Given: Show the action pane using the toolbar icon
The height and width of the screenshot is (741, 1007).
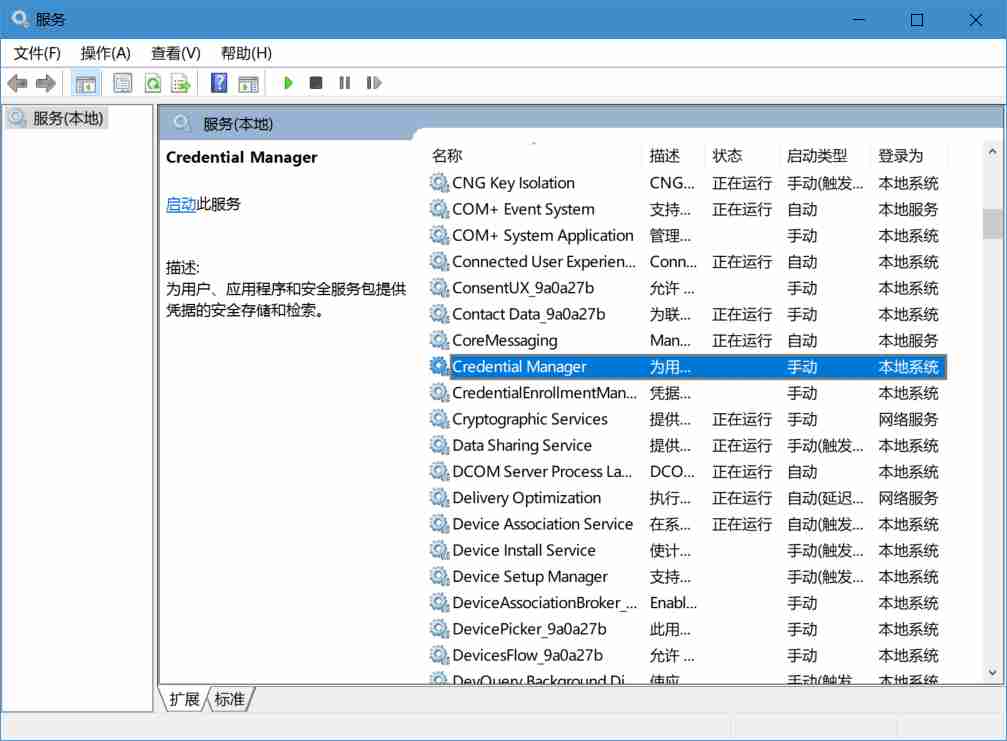Looking at the screenshot, I should [247, 83].
